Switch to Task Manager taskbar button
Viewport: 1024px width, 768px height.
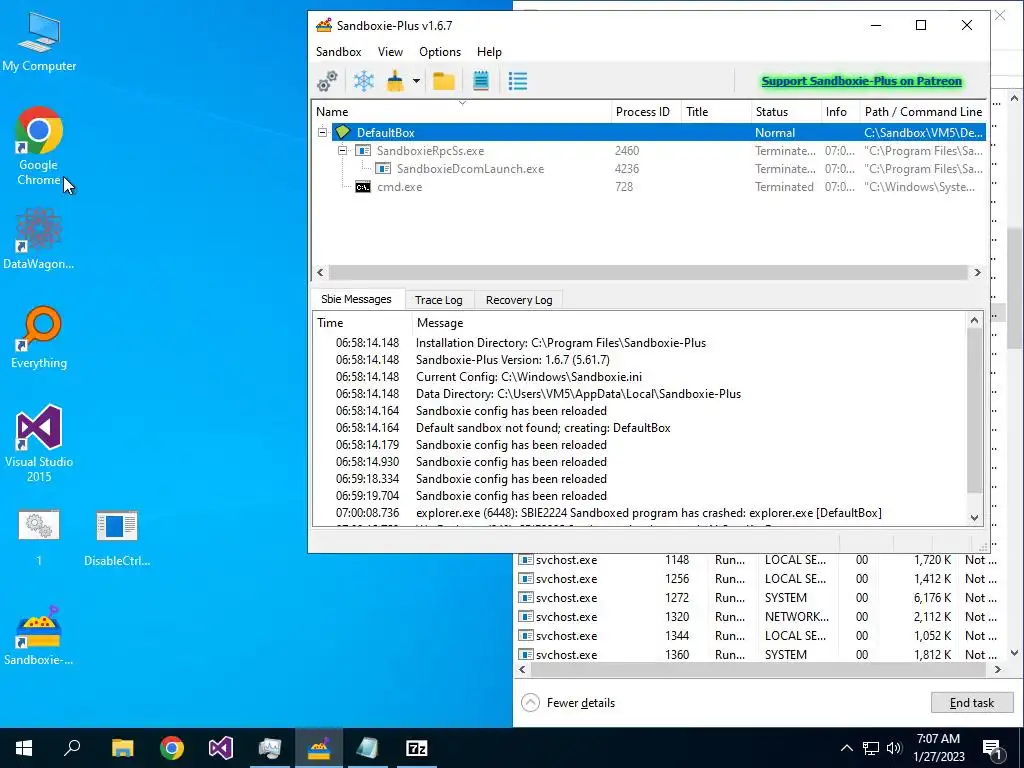point(270,748)
